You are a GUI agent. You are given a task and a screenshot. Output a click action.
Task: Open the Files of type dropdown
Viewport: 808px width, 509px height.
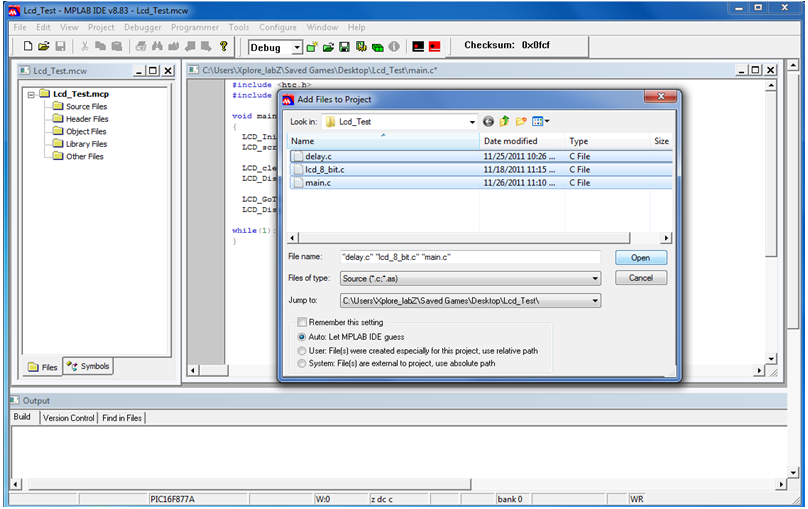pos(595,279)
